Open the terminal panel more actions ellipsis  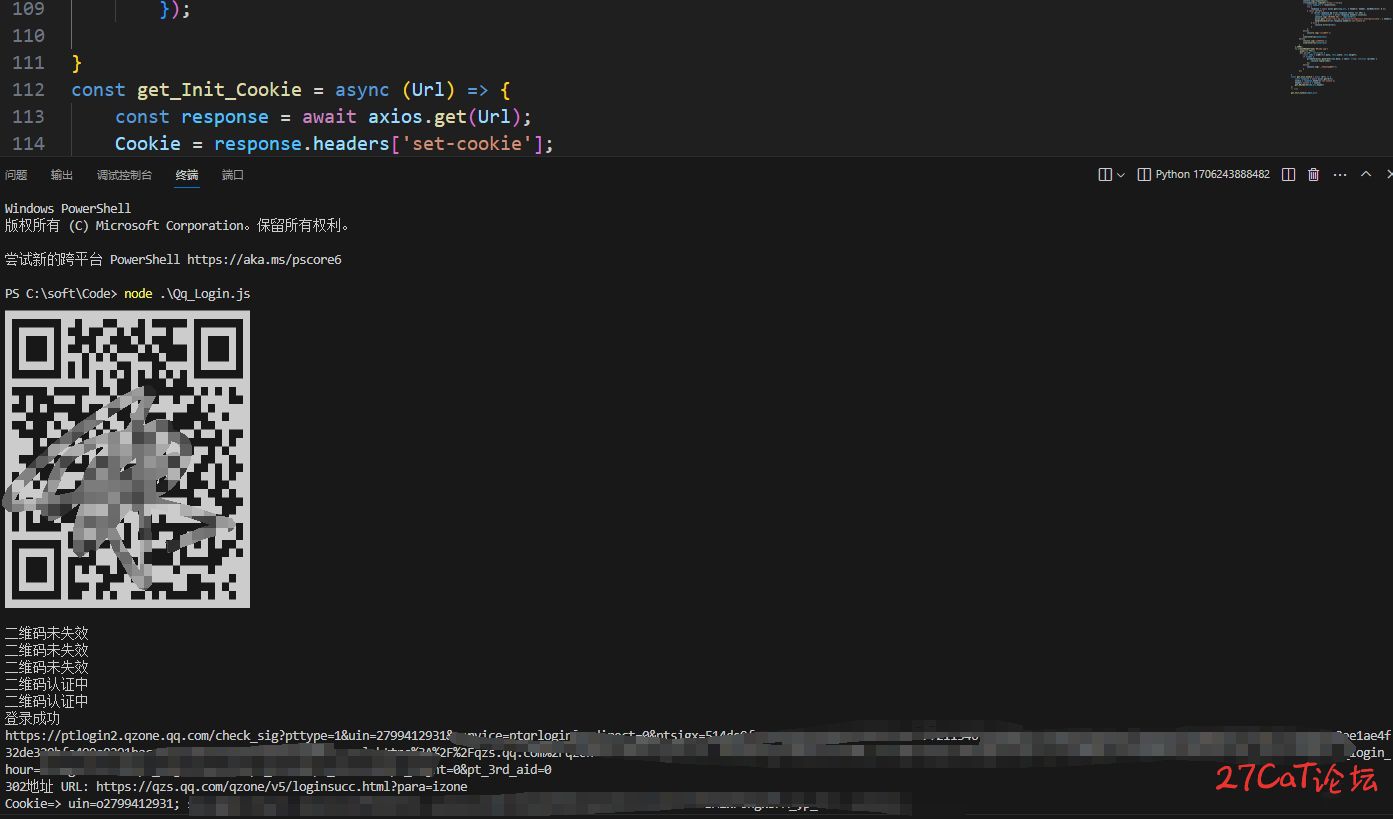[1340, 175]
